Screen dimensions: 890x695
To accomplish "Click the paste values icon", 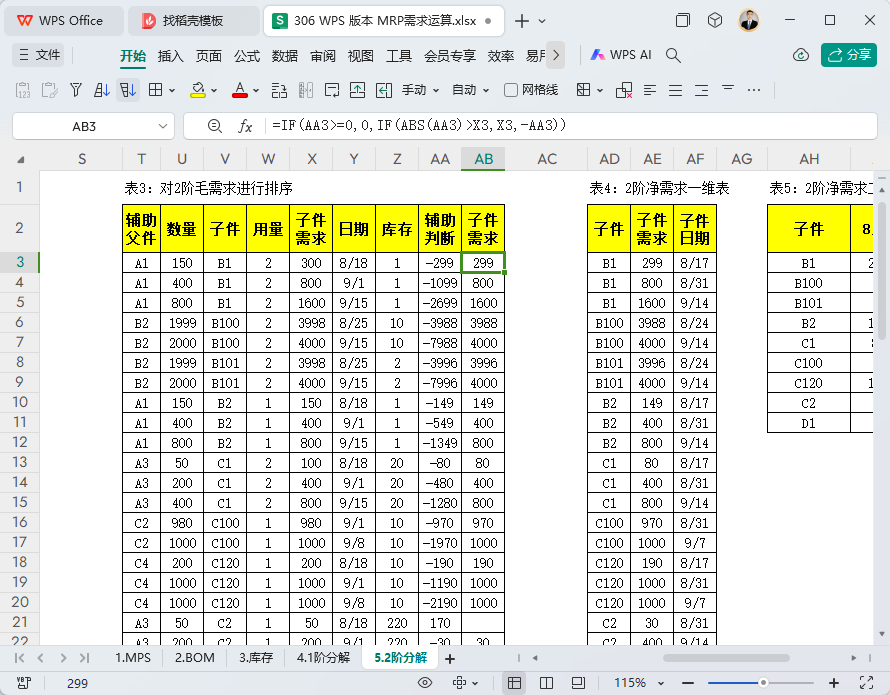I will [23, 90].
